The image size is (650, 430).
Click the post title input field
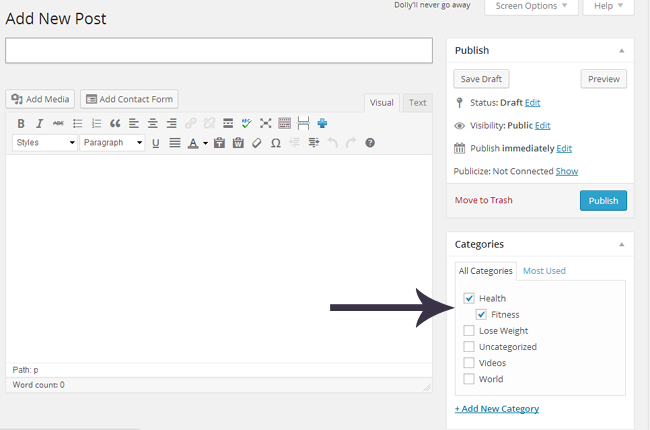pos(219,51)
